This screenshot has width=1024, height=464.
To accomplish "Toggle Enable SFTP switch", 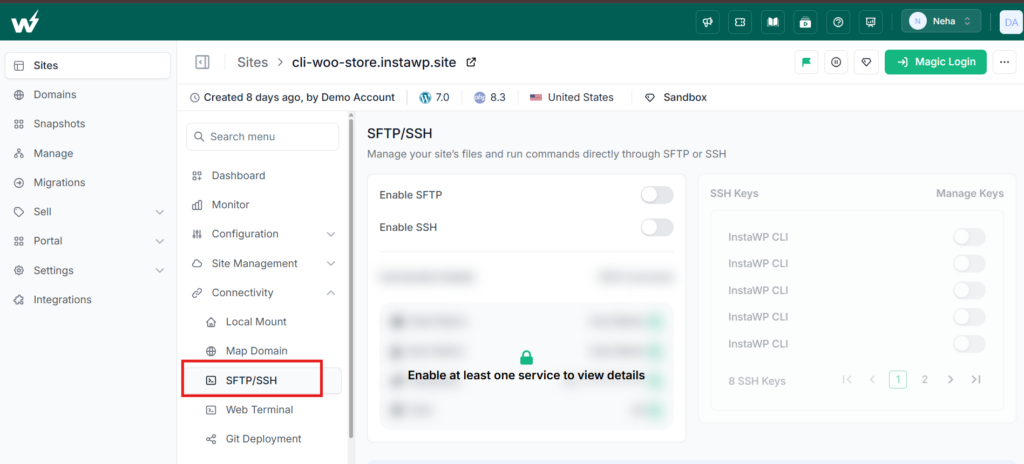I will [x=656, y=195].
